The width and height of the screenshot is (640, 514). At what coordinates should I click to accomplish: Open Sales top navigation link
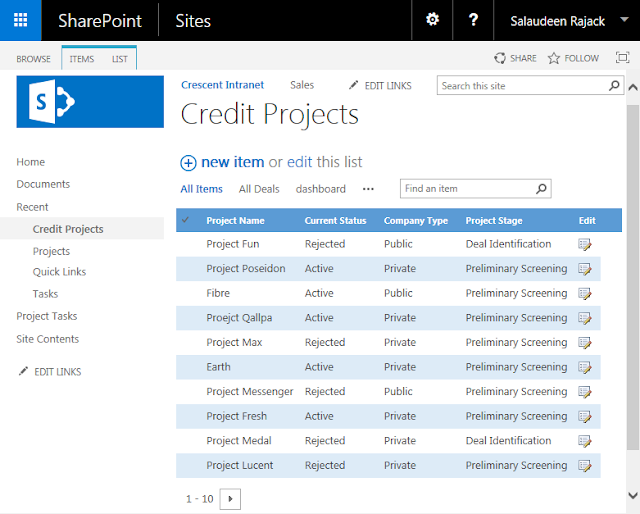click(302, 85)
